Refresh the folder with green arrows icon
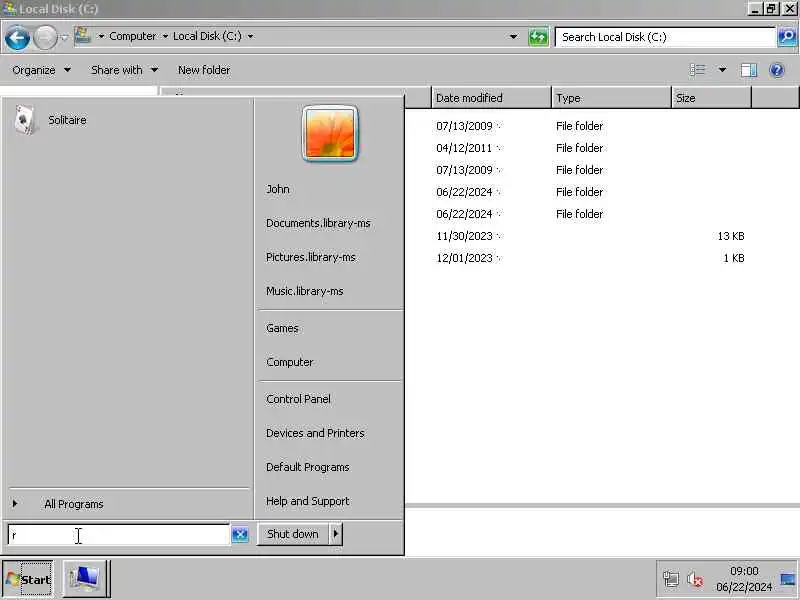Screen dimensions: 800x600 pos(538,37)
